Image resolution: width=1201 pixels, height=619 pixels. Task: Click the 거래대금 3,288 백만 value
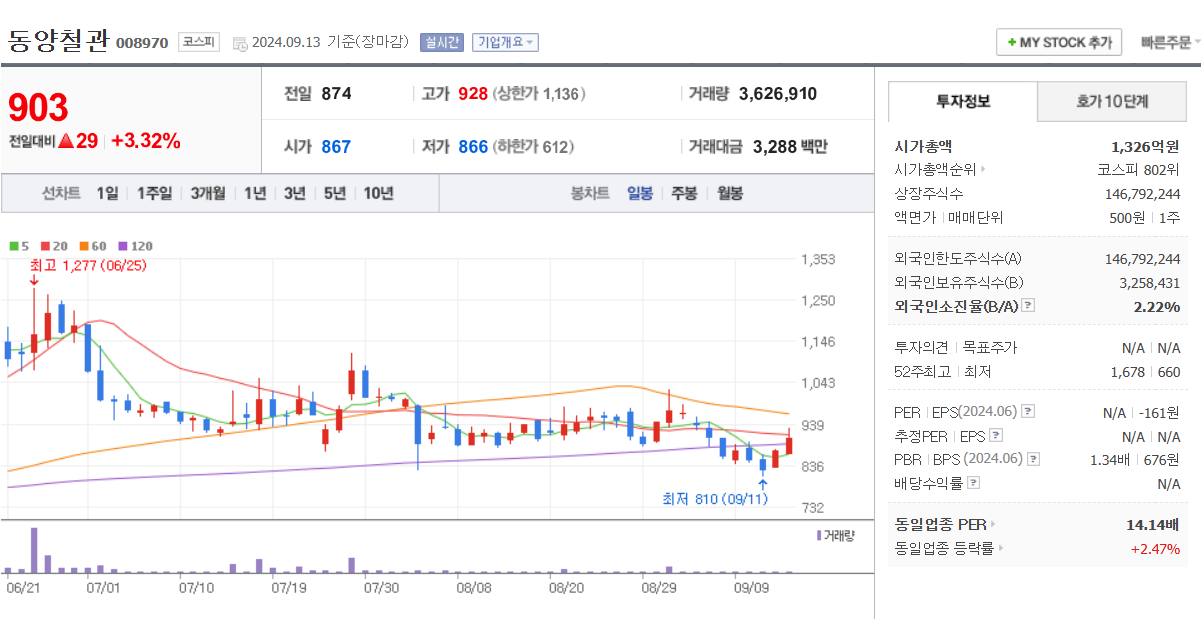[790, 147]
